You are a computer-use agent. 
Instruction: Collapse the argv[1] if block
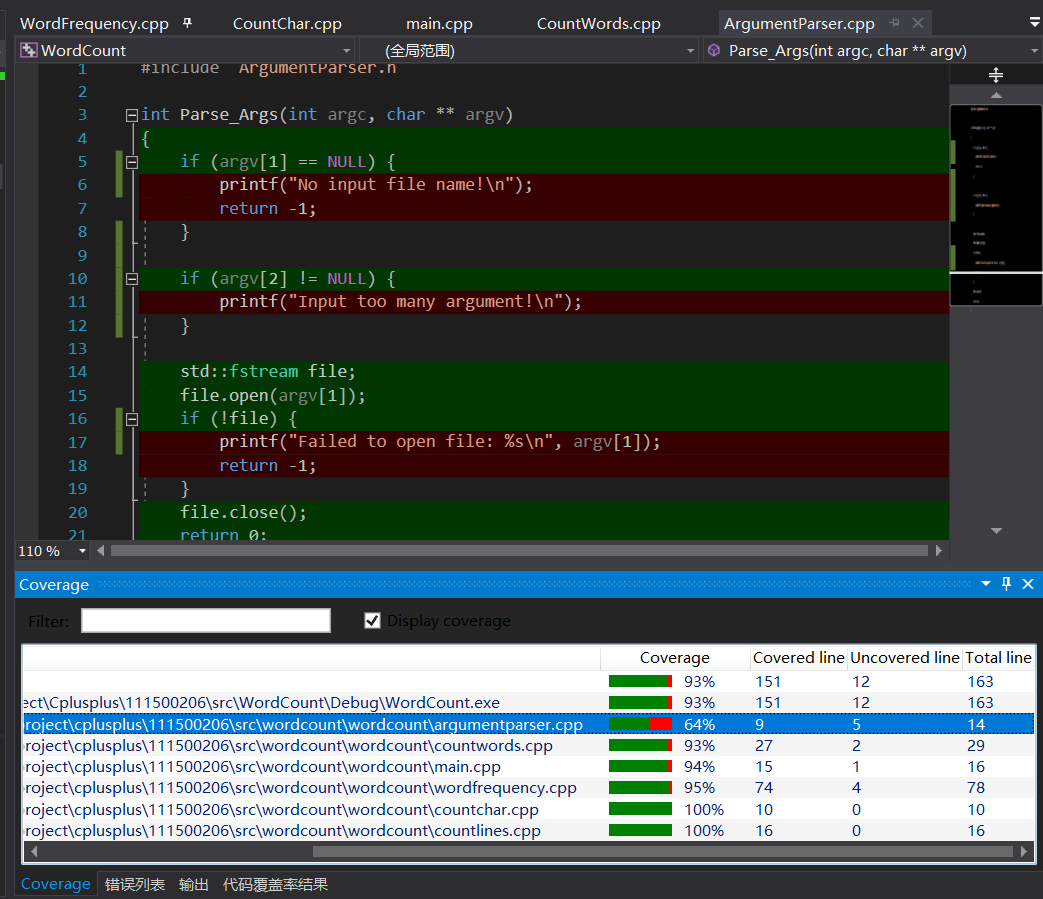132,162
